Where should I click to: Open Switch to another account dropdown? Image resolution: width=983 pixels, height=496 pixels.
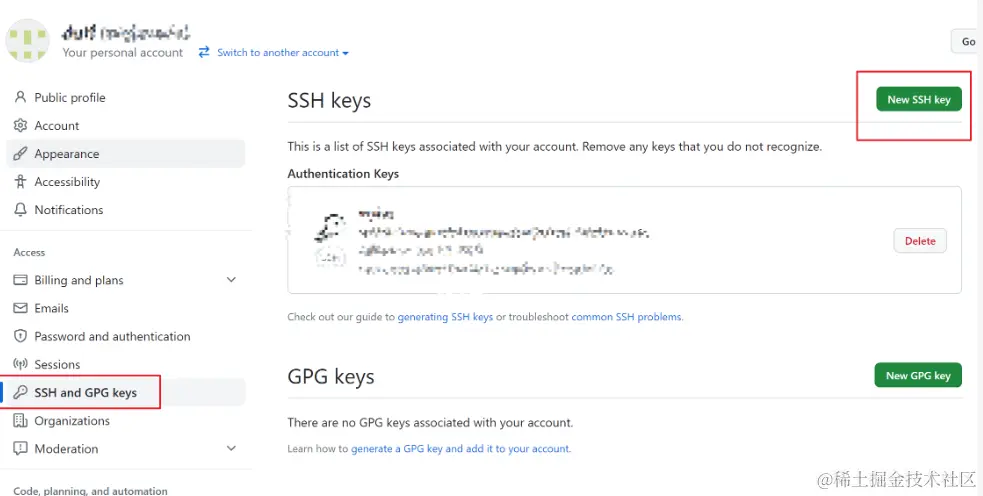(x=273, y=53)
